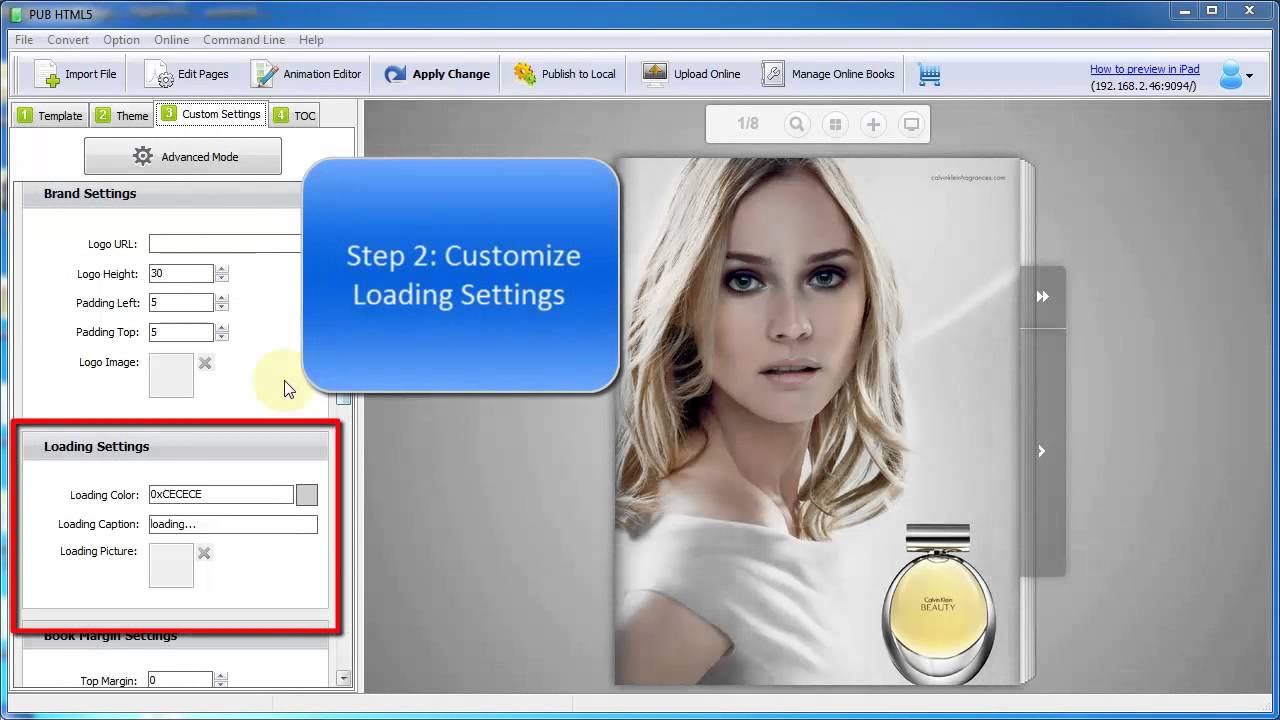Image resolution: width=1280 pixels, height=720 pixels.
Task: Click the Import File toolbar button
Action: click(x=75, y=74)
